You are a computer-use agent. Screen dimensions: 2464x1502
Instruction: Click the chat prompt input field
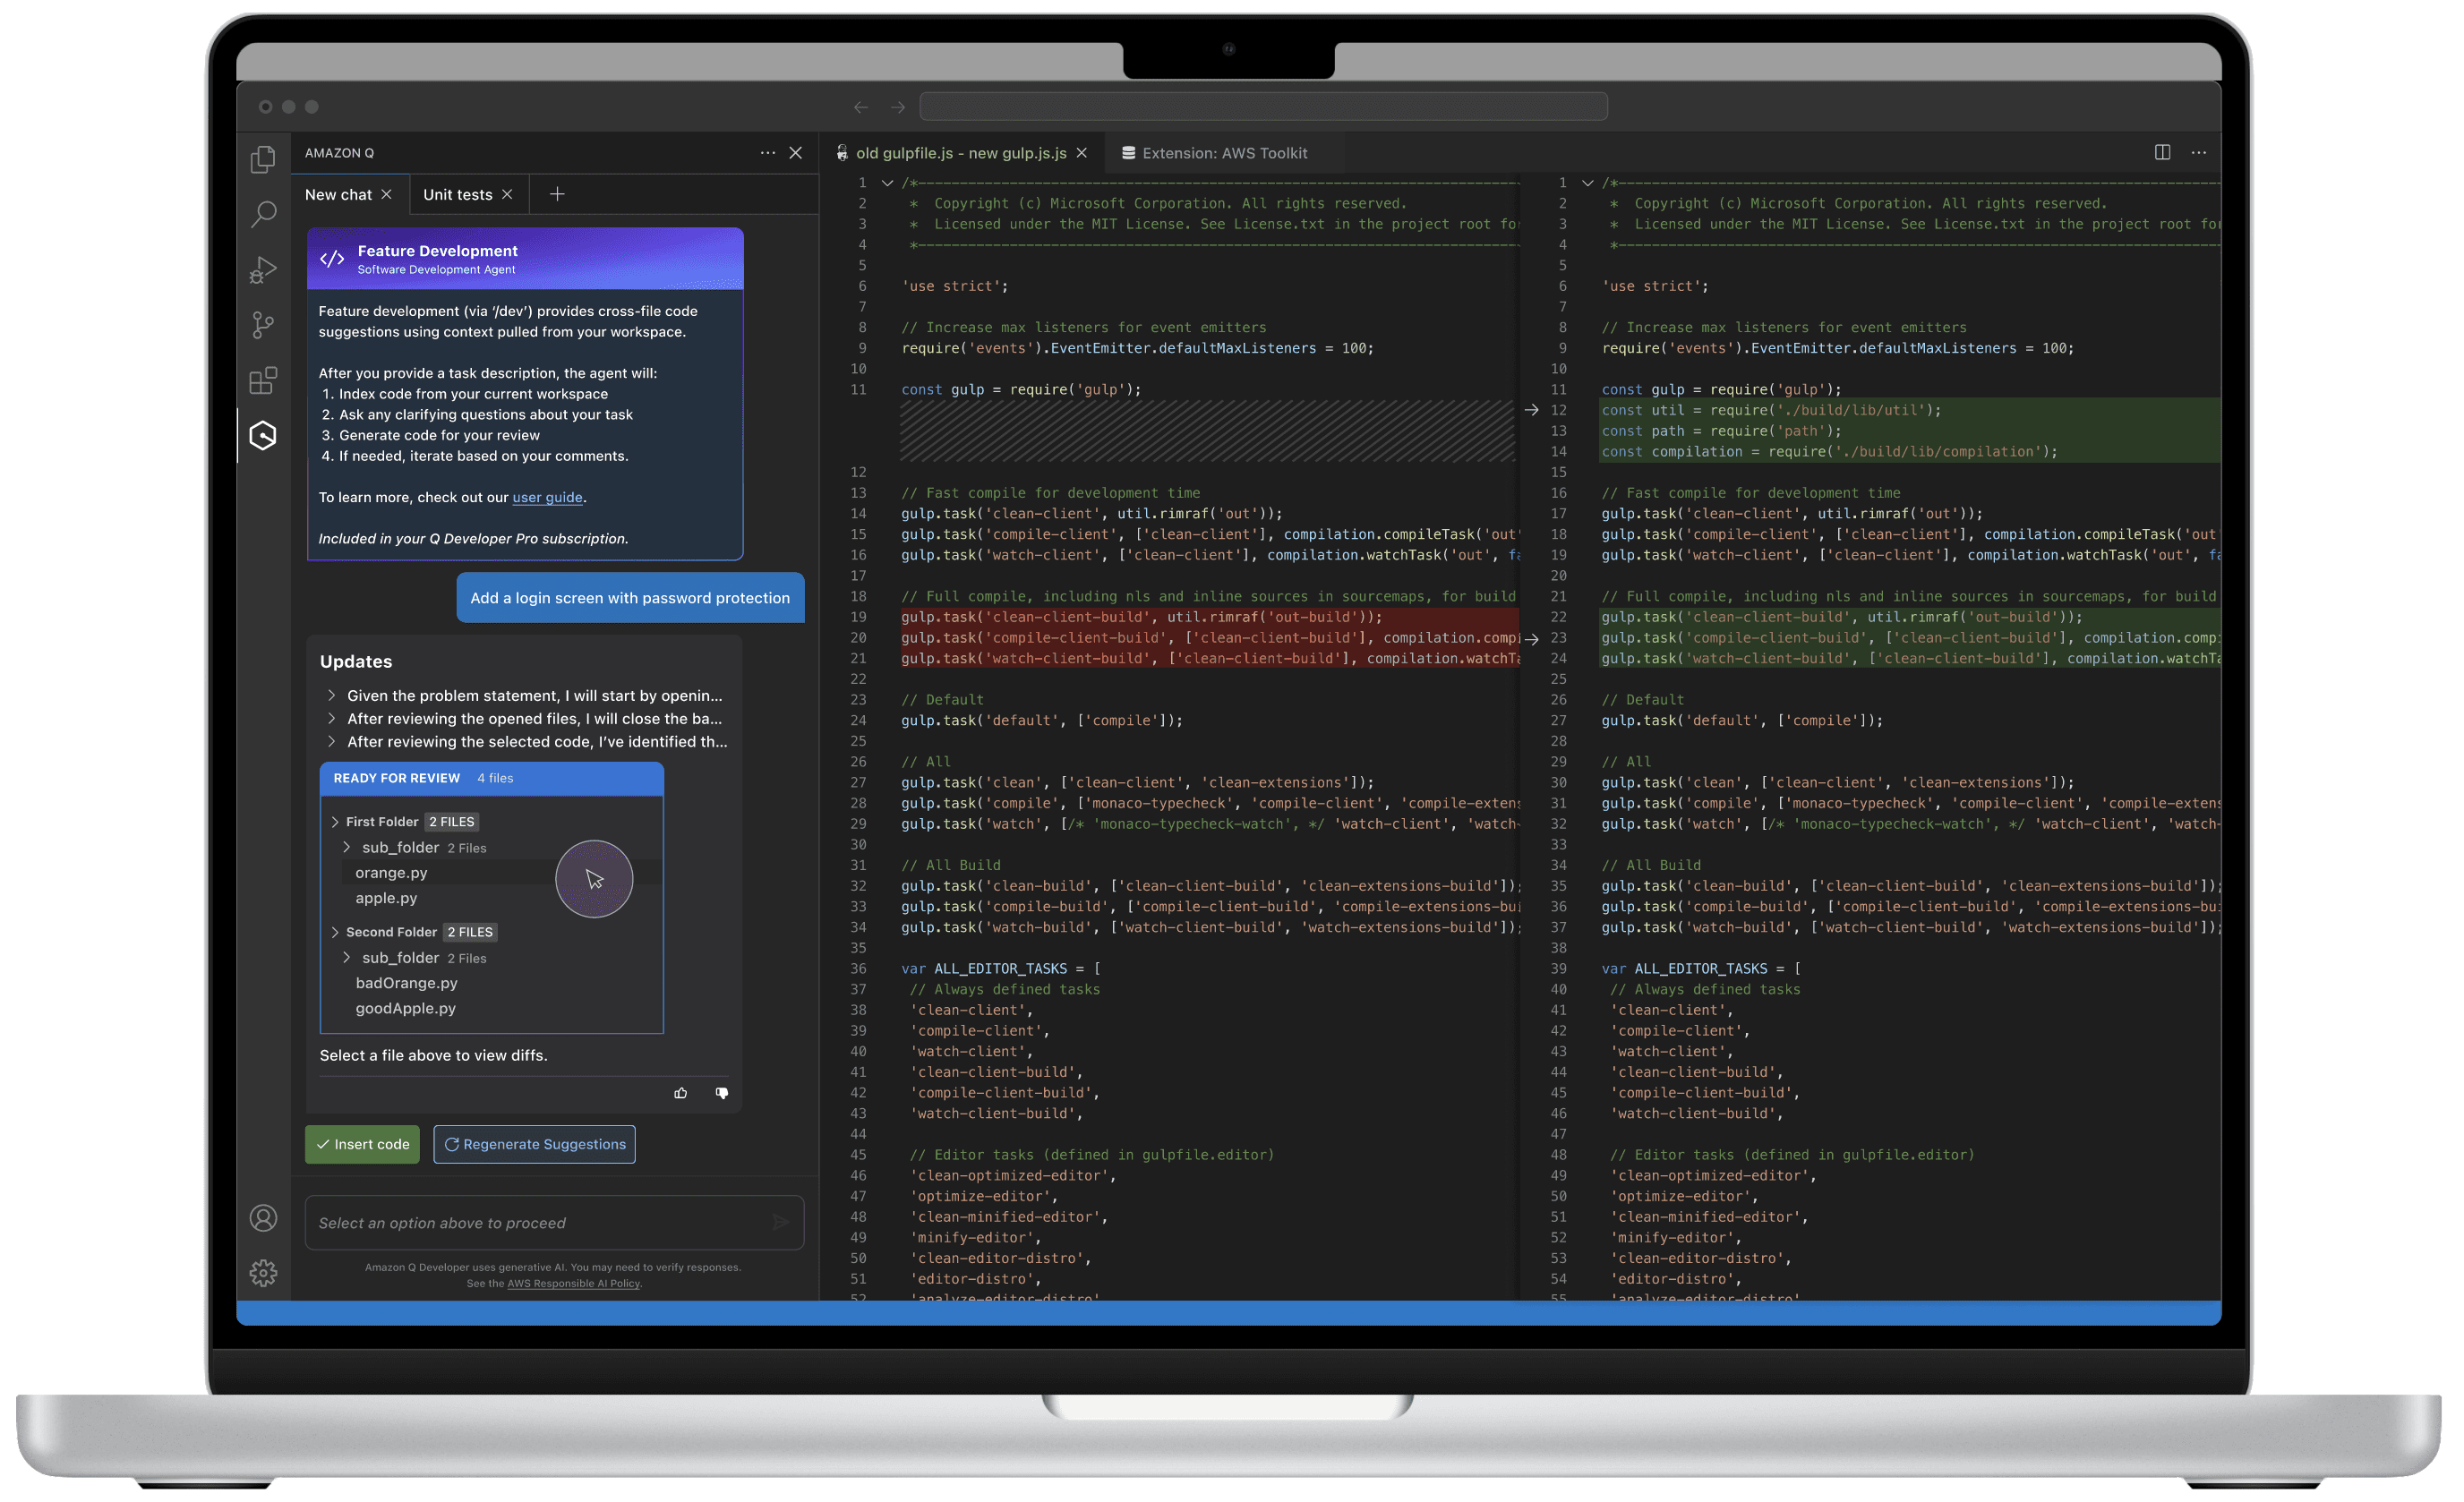tap(554, 1222)
